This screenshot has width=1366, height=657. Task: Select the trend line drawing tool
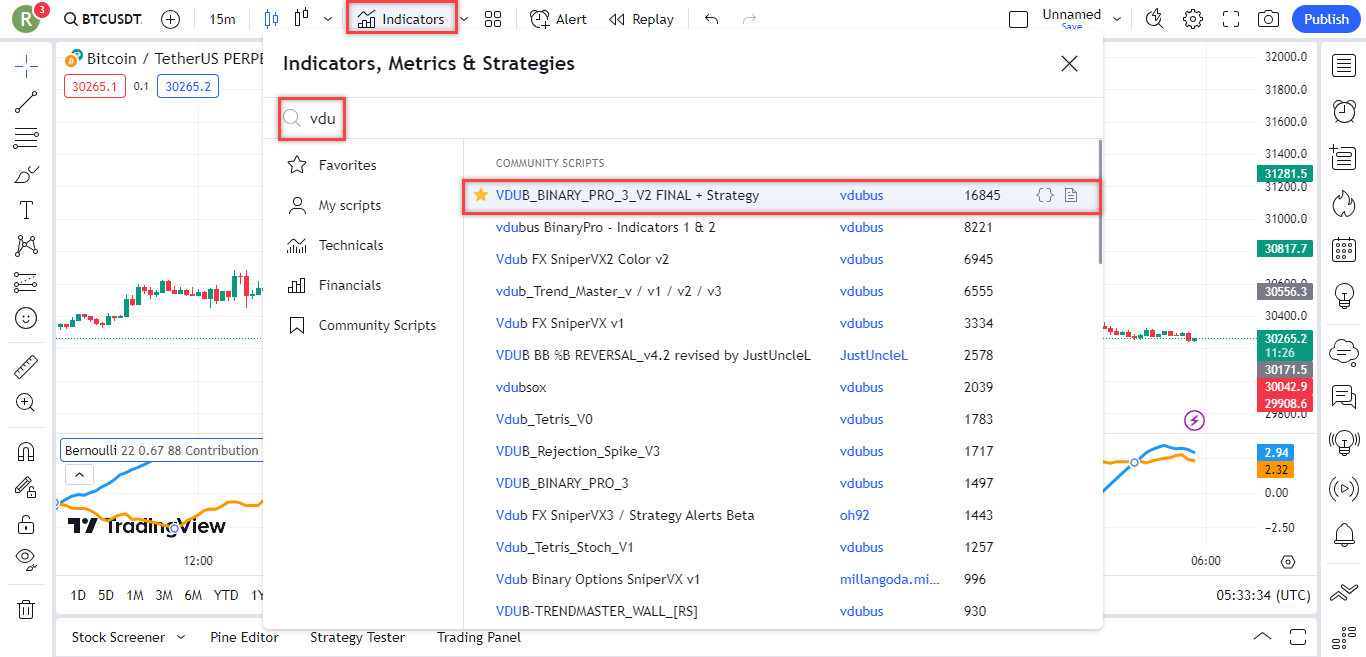pyautogui.click(x=26, y=102)
